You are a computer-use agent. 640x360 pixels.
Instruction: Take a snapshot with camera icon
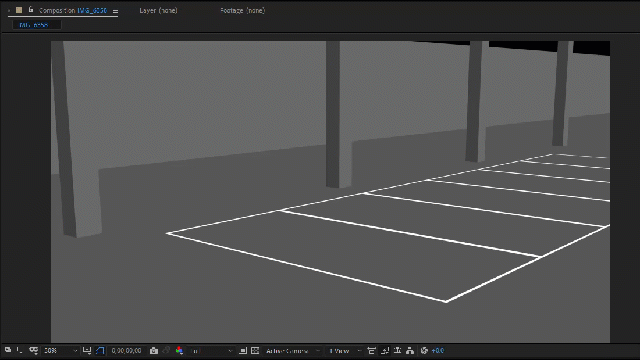click(x=154, y=351)
